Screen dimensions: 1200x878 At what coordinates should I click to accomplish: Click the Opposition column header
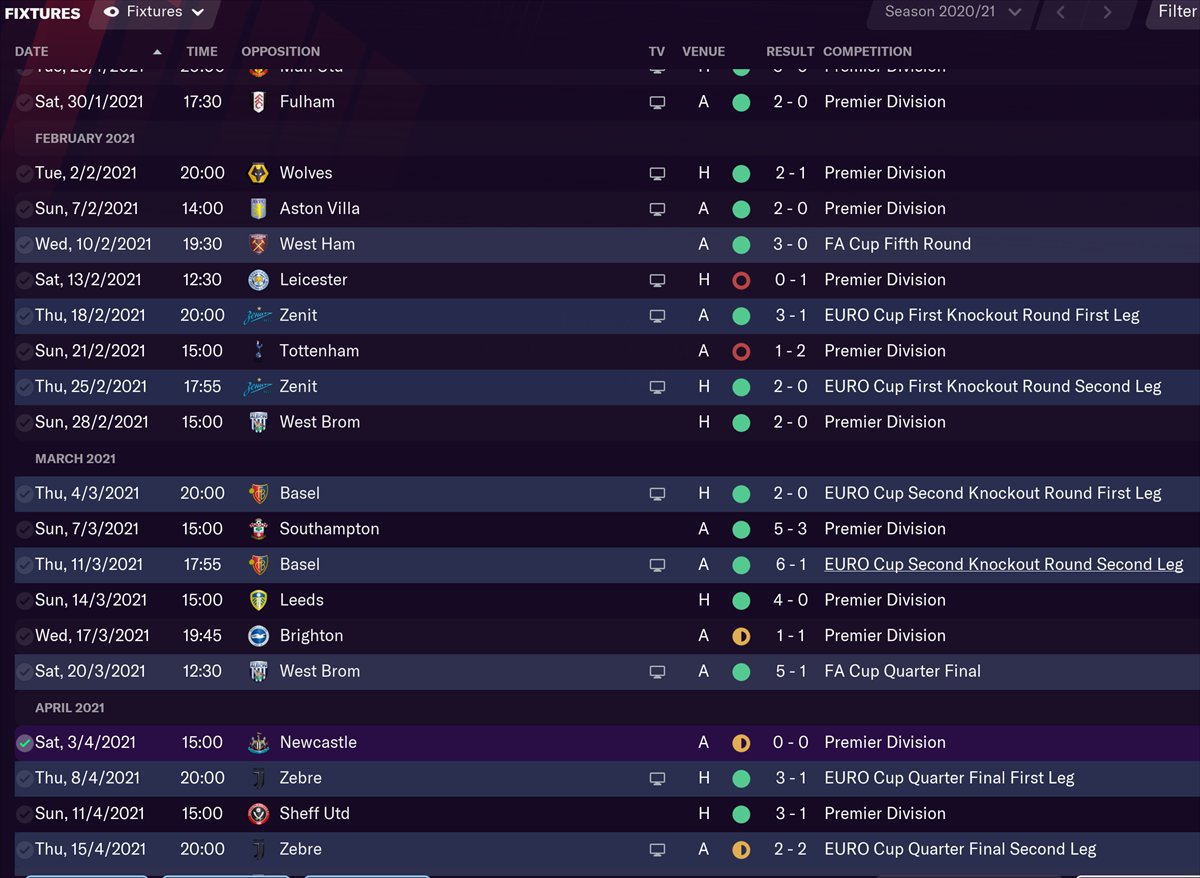(281, 52)
